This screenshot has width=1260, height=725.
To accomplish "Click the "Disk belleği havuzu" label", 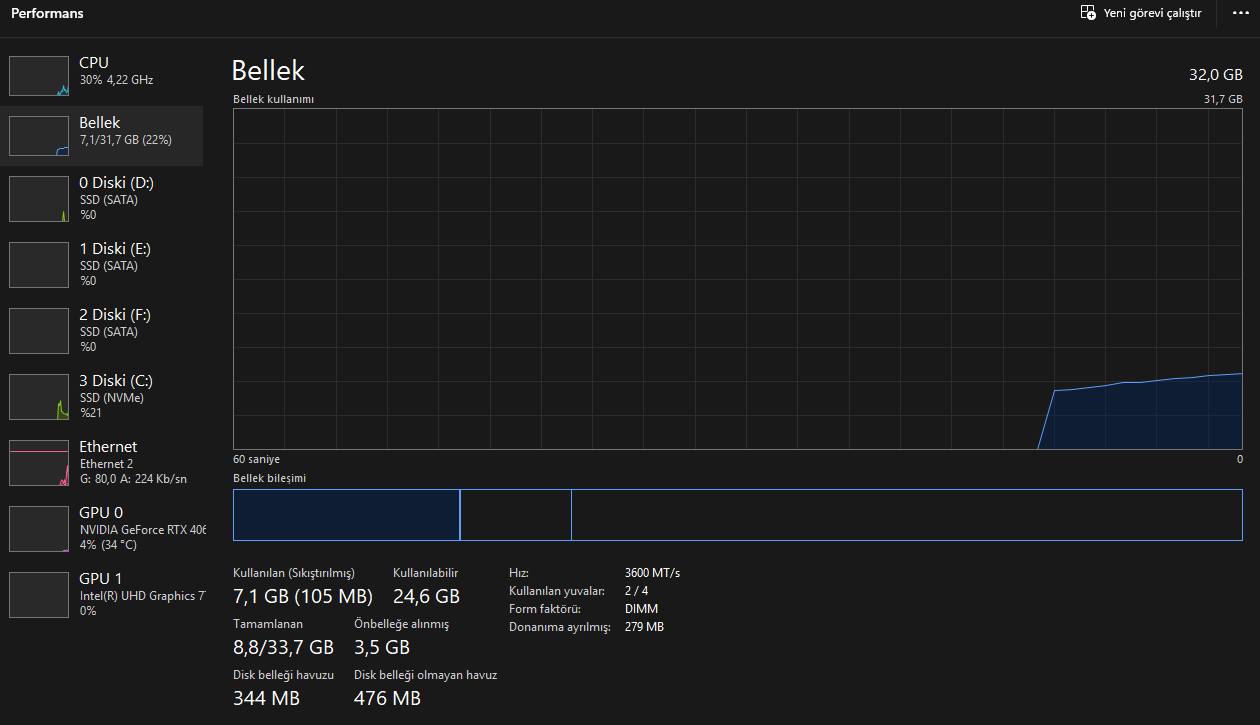I will (283, 675).
